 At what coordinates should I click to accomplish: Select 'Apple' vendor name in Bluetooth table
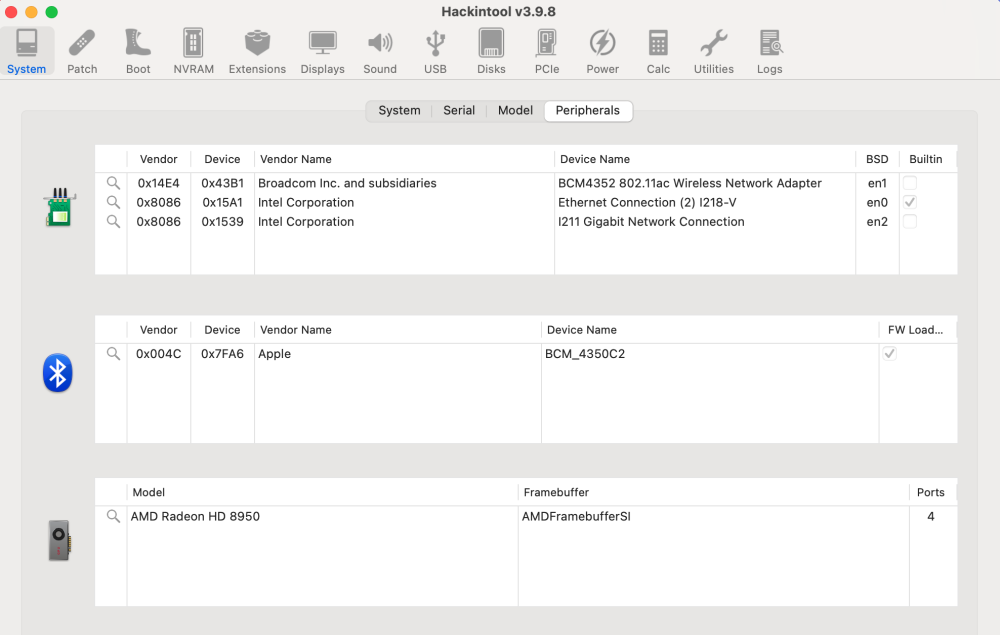[x=274, y=353]
